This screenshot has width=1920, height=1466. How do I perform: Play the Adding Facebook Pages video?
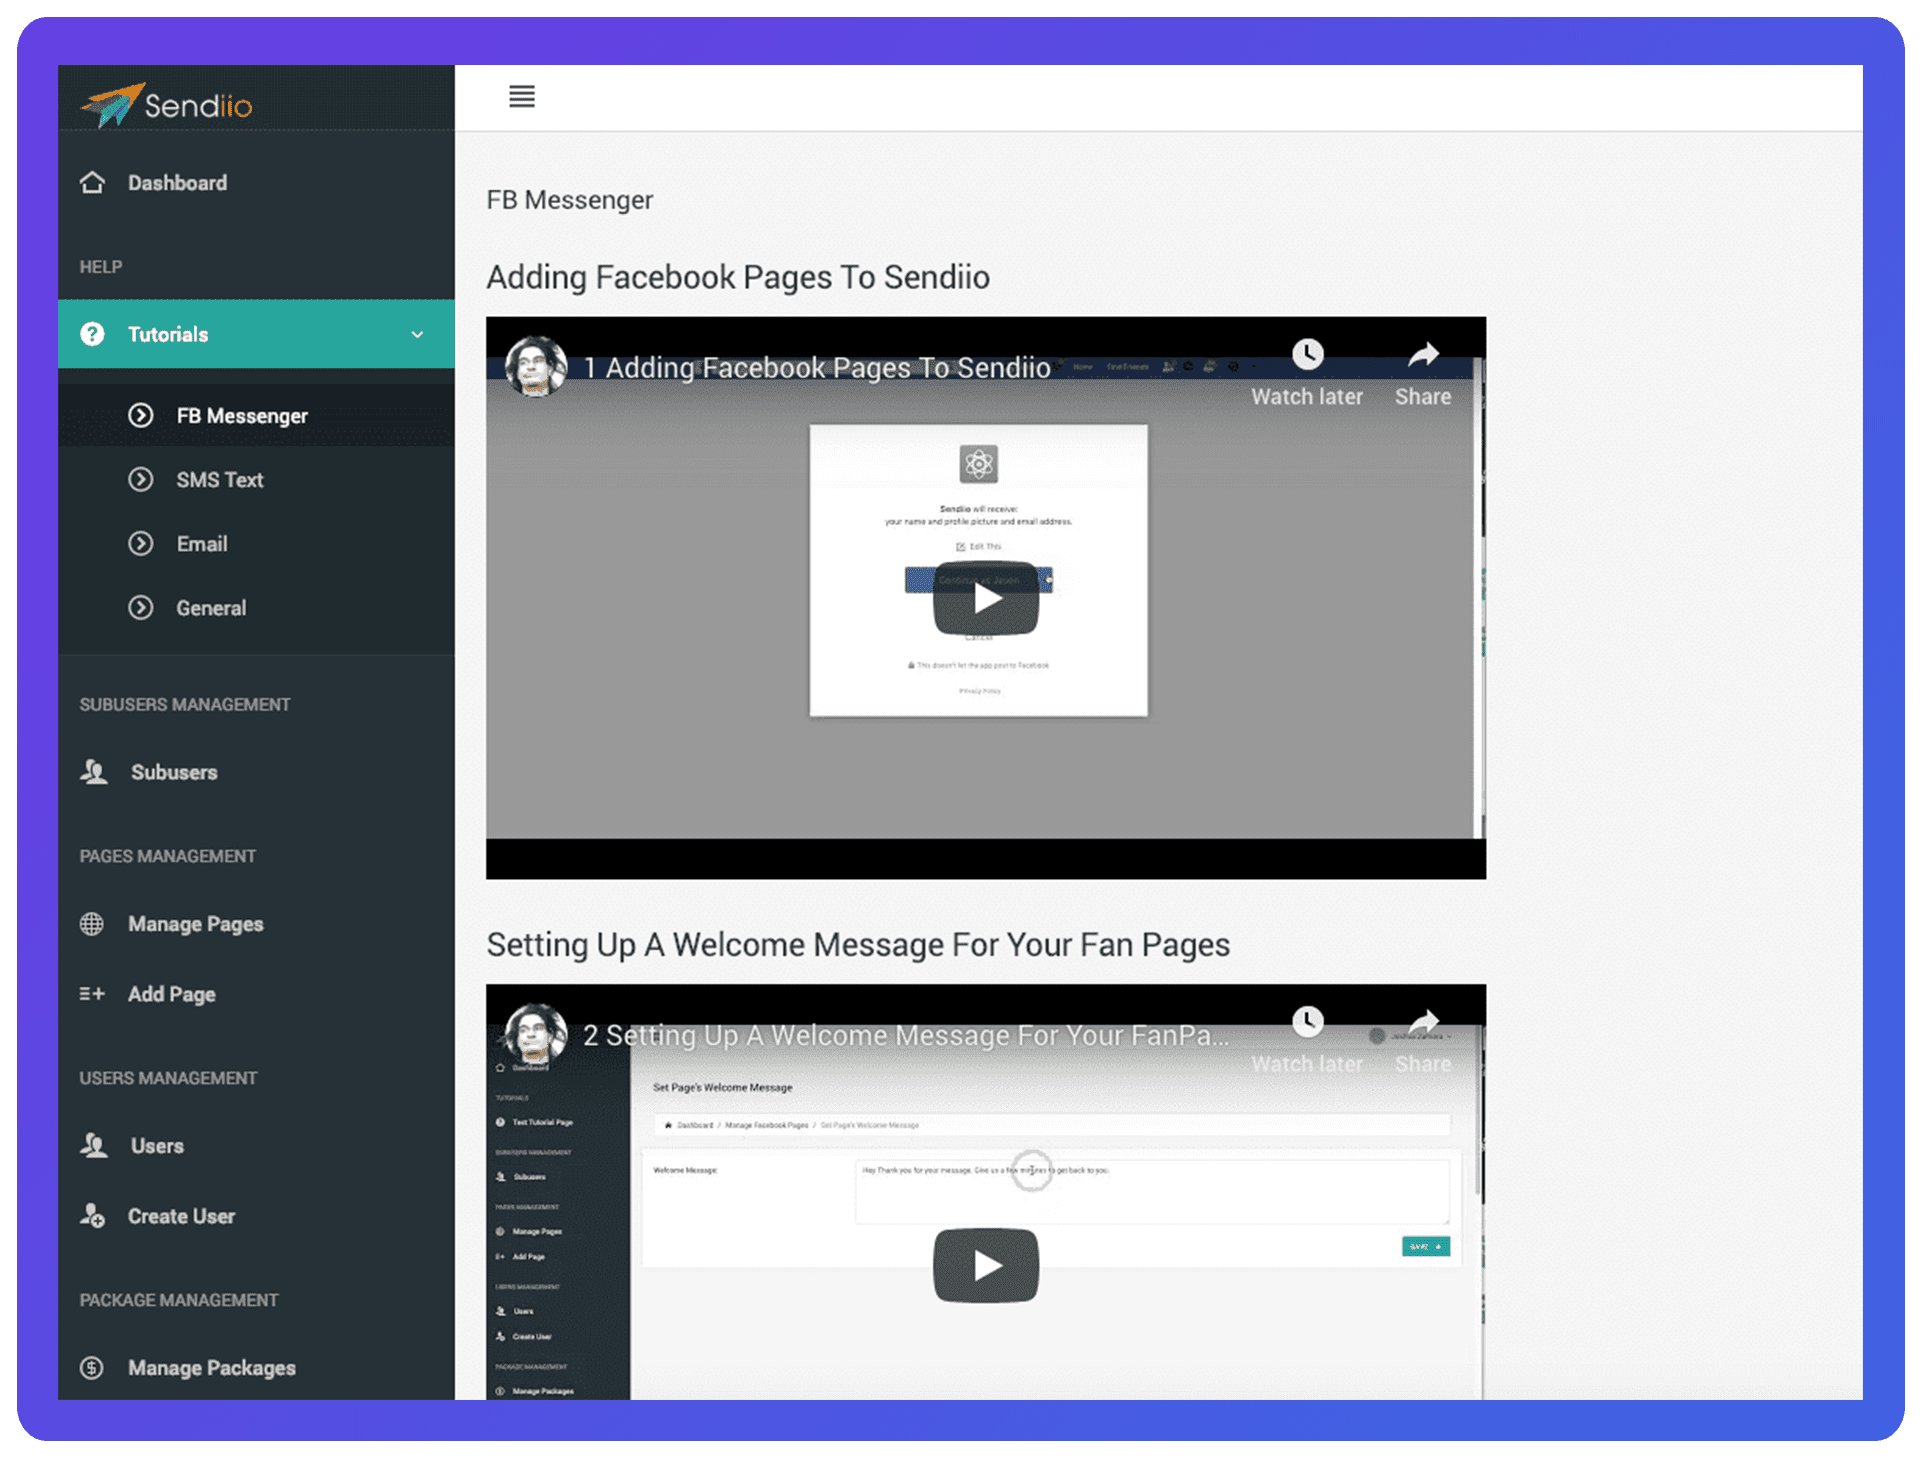click(x=985, y=598)
